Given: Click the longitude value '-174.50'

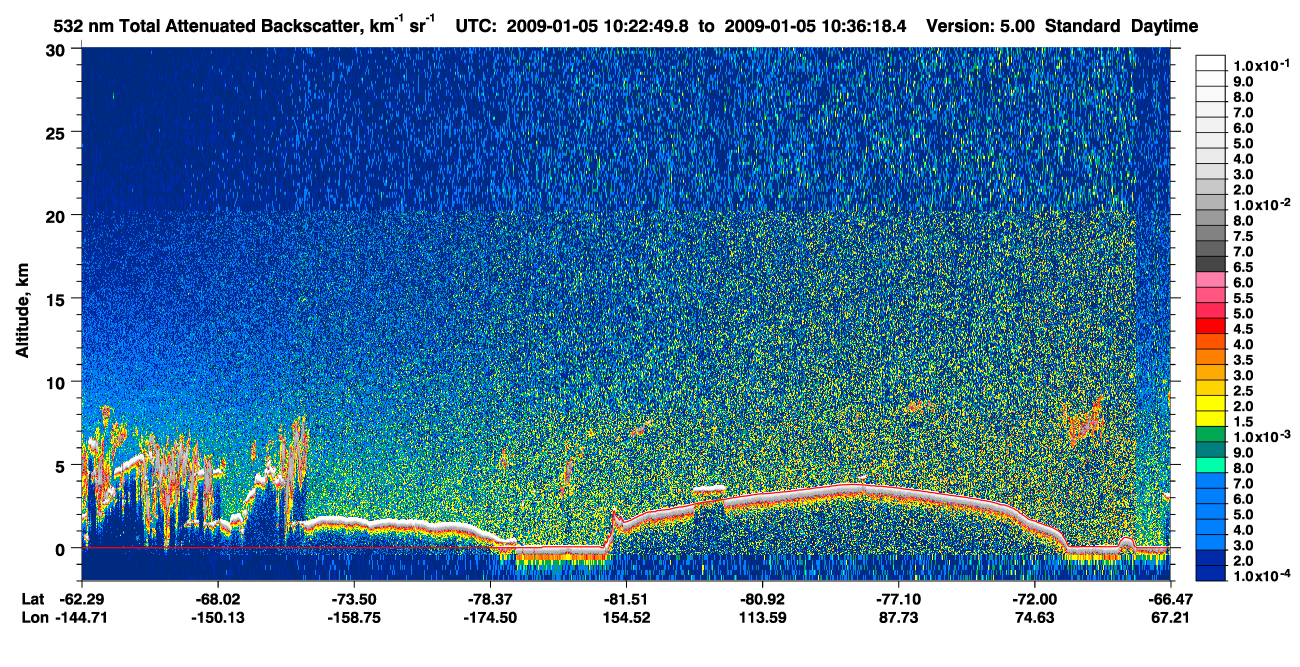Looking at the screenshot, I should tap(489, 618).
